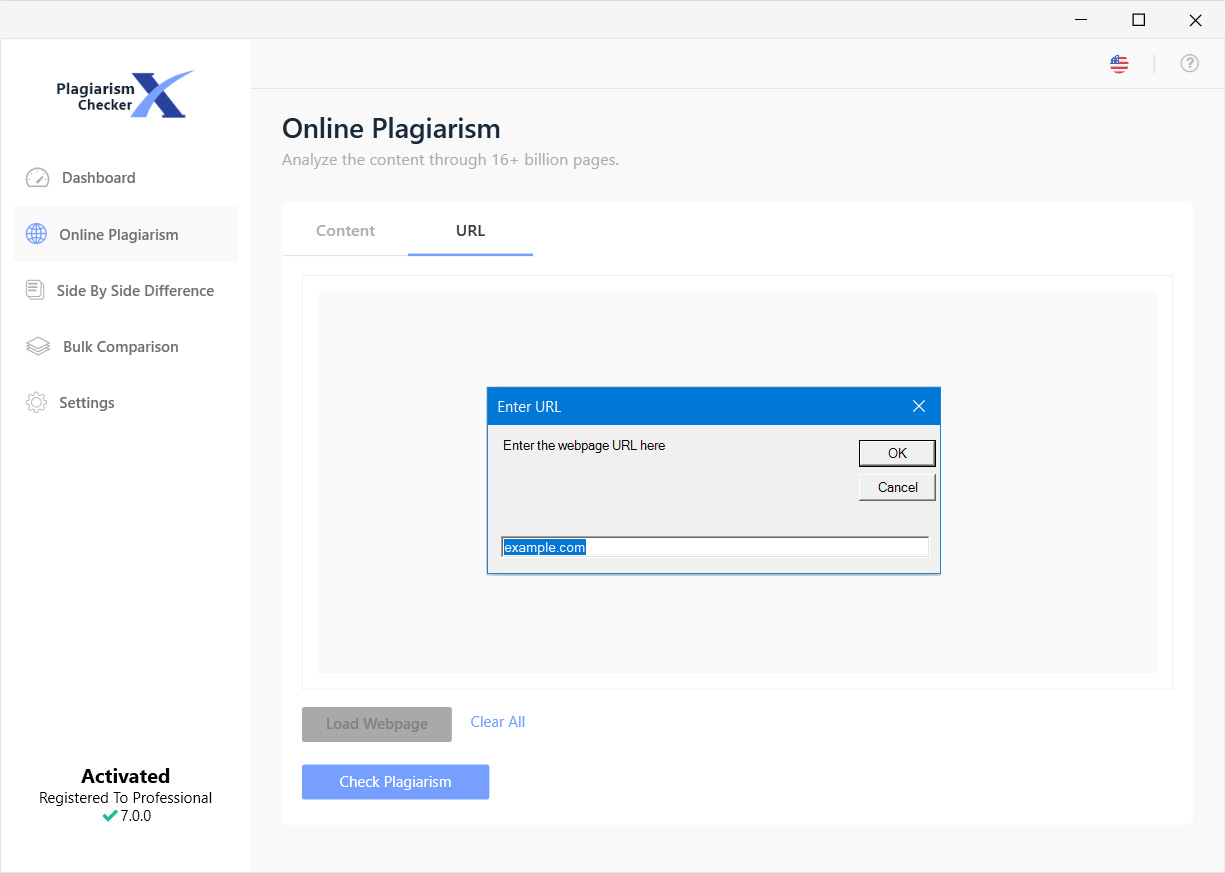
Task: Click the Bulk Comparison layers icon
Action: (38, 347)
